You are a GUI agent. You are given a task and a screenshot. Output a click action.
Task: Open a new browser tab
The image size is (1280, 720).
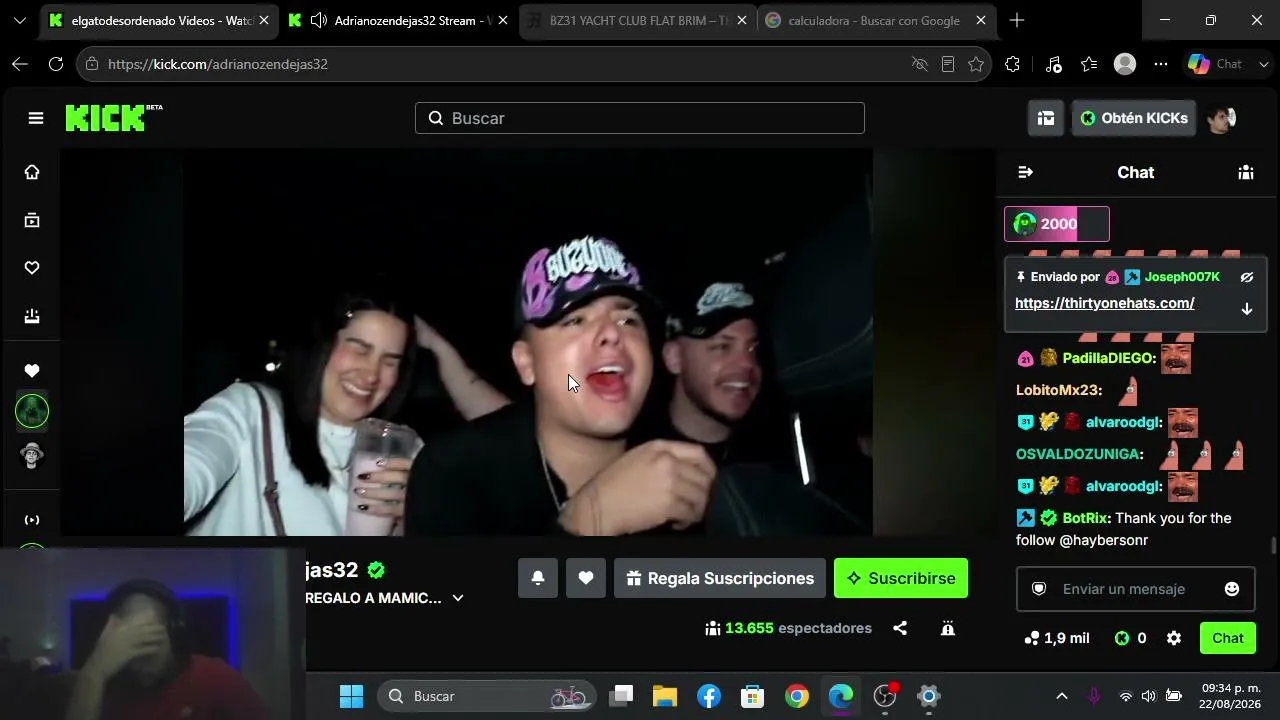point(1017,20)
